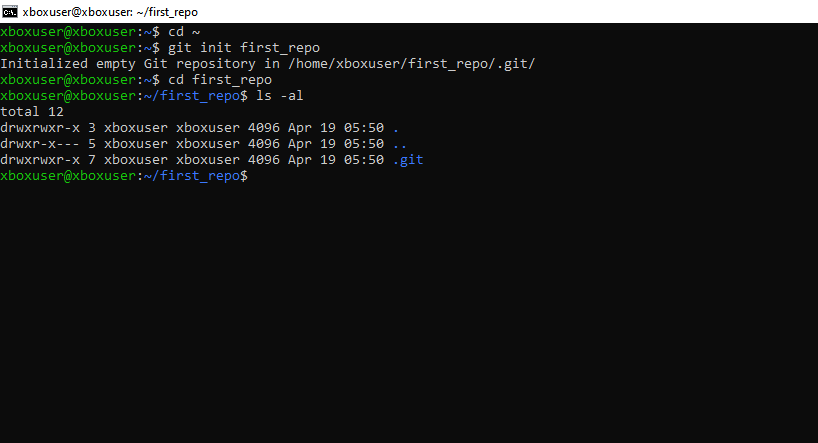818x443 pixels.
Task: Click right after the final $ prompt
Action: click(x=254, y=176)
